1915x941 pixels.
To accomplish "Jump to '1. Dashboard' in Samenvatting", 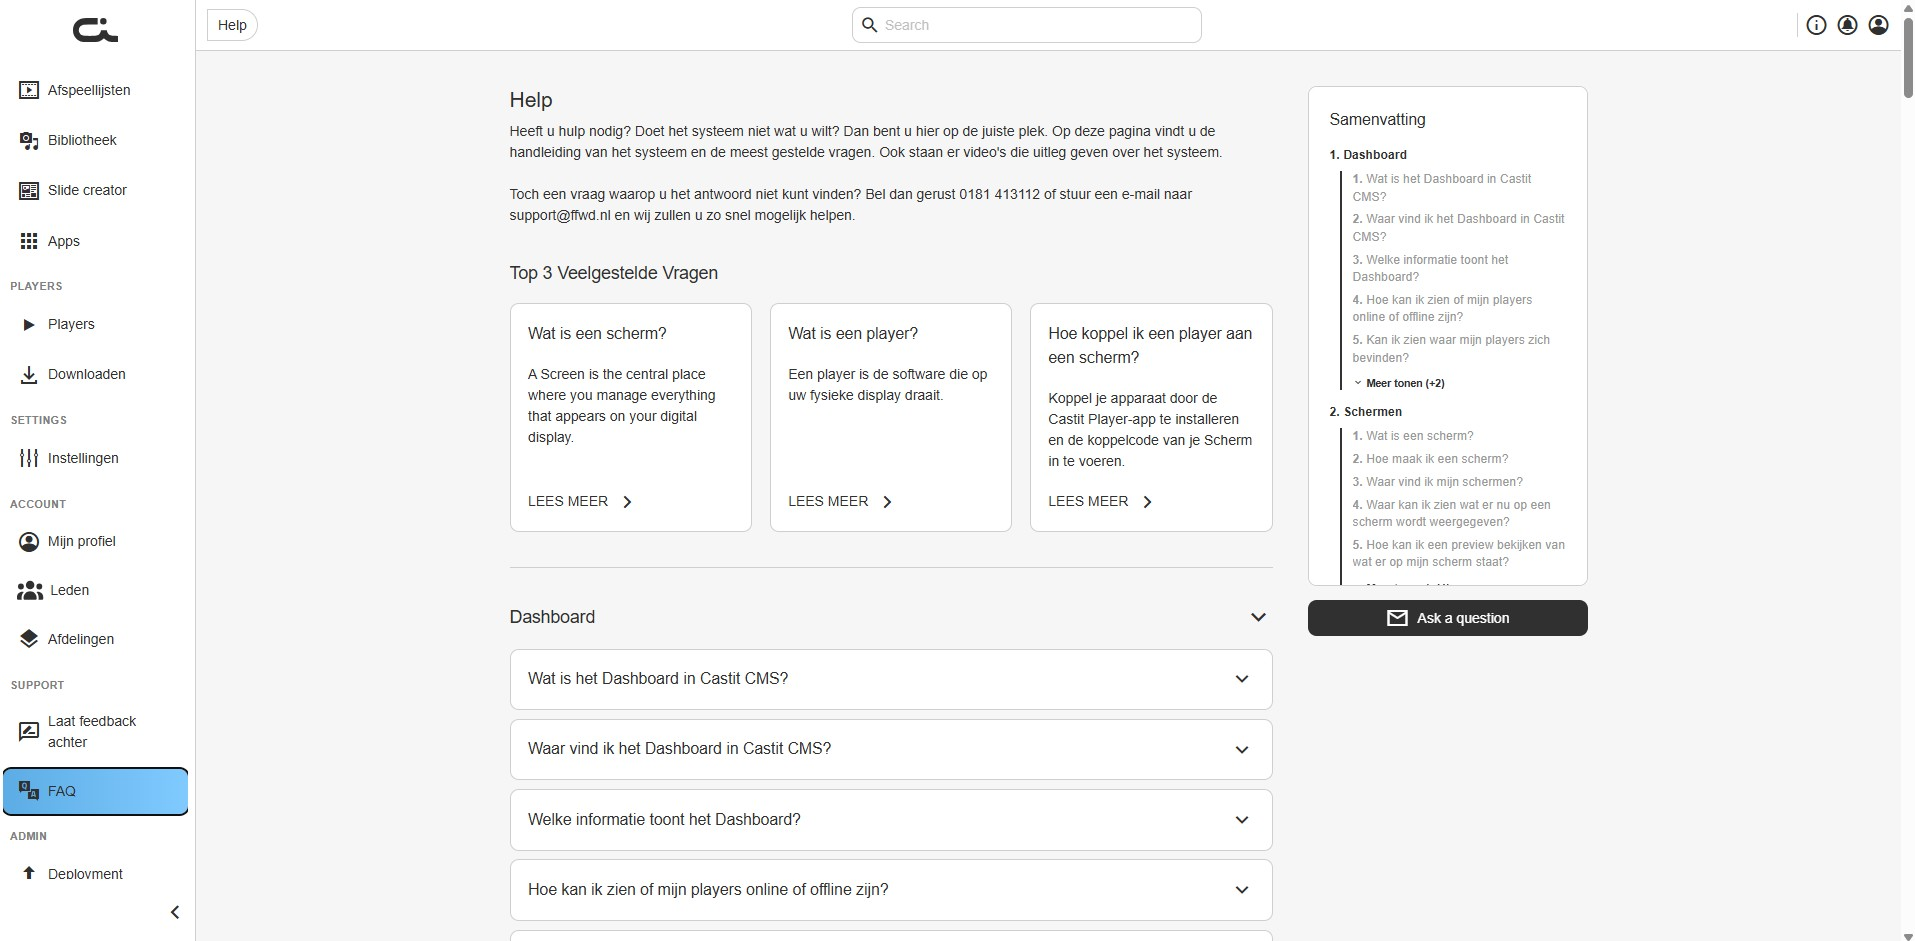I will tap(1368, 155).
